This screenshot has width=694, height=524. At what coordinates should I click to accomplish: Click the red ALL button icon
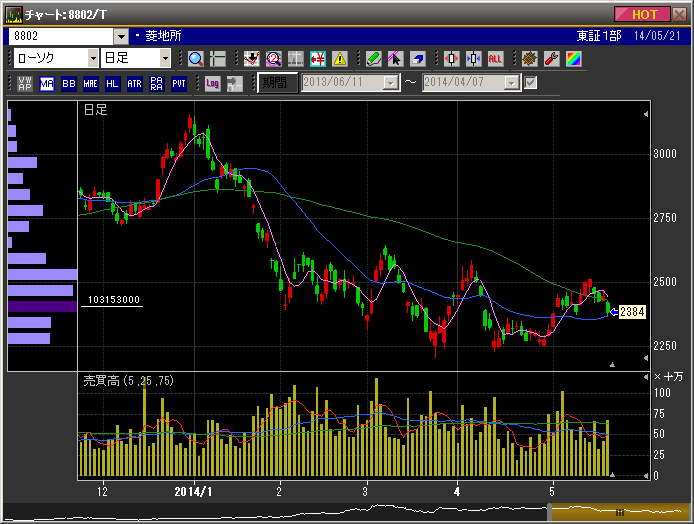tap(495, 58)
